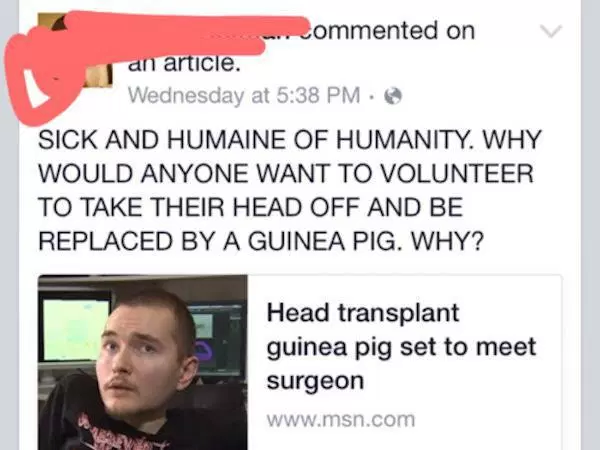
Task: Open the www.msn.com source link
Action: pyautogui.click(x=341, y=419)
